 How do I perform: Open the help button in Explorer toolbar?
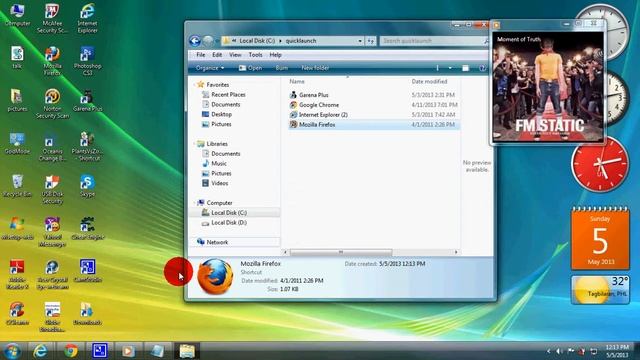(x=482, y=68)
